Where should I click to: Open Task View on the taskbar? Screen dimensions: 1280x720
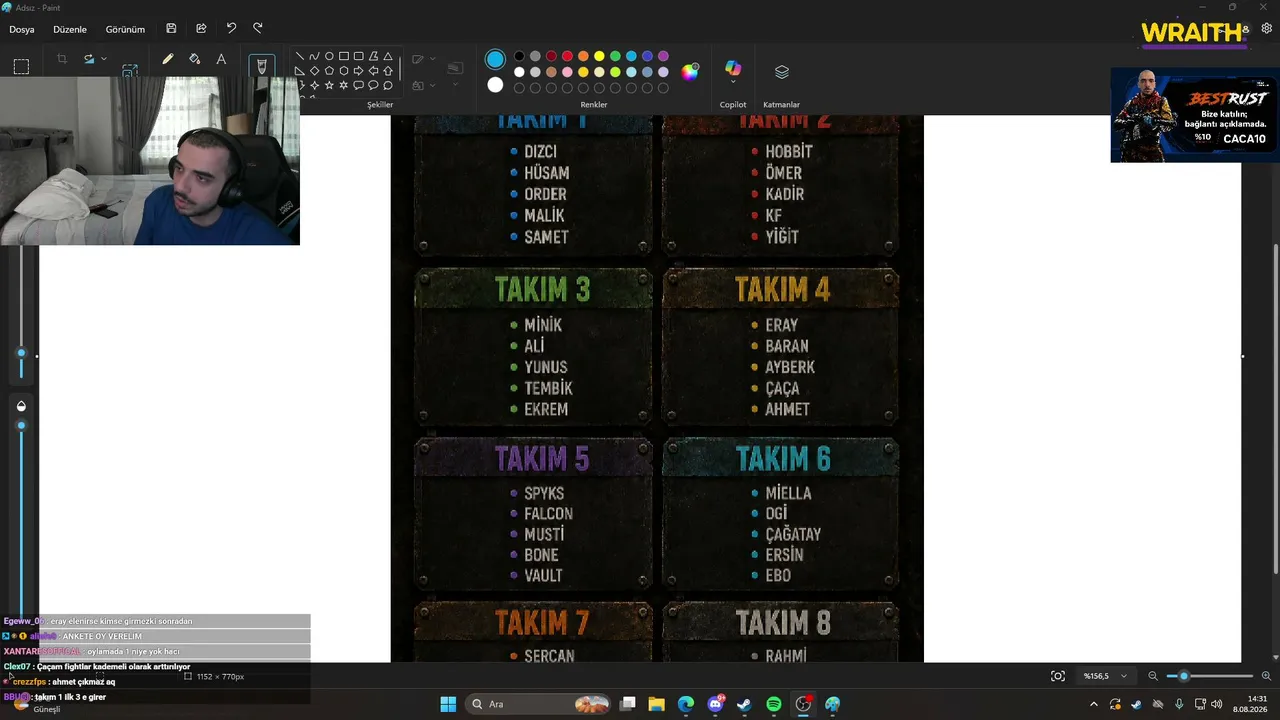coord(628,704)
